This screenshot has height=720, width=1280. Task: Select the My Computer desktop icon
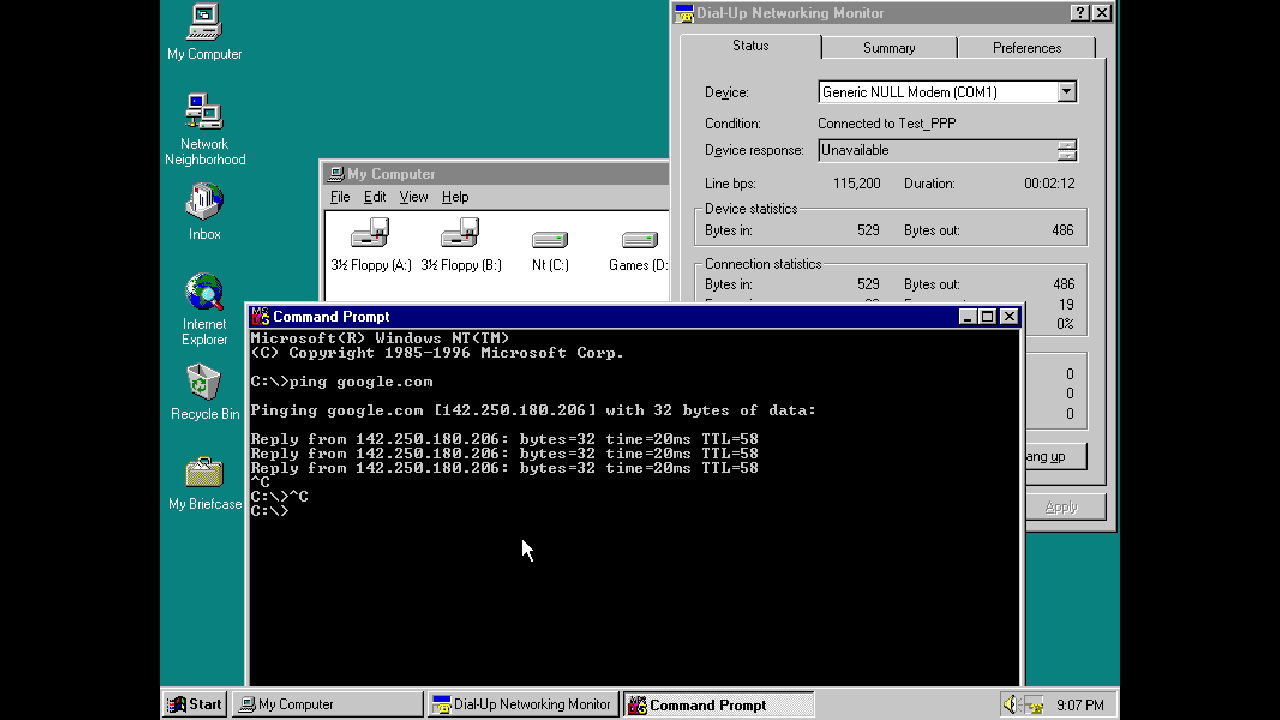[204, 33]
